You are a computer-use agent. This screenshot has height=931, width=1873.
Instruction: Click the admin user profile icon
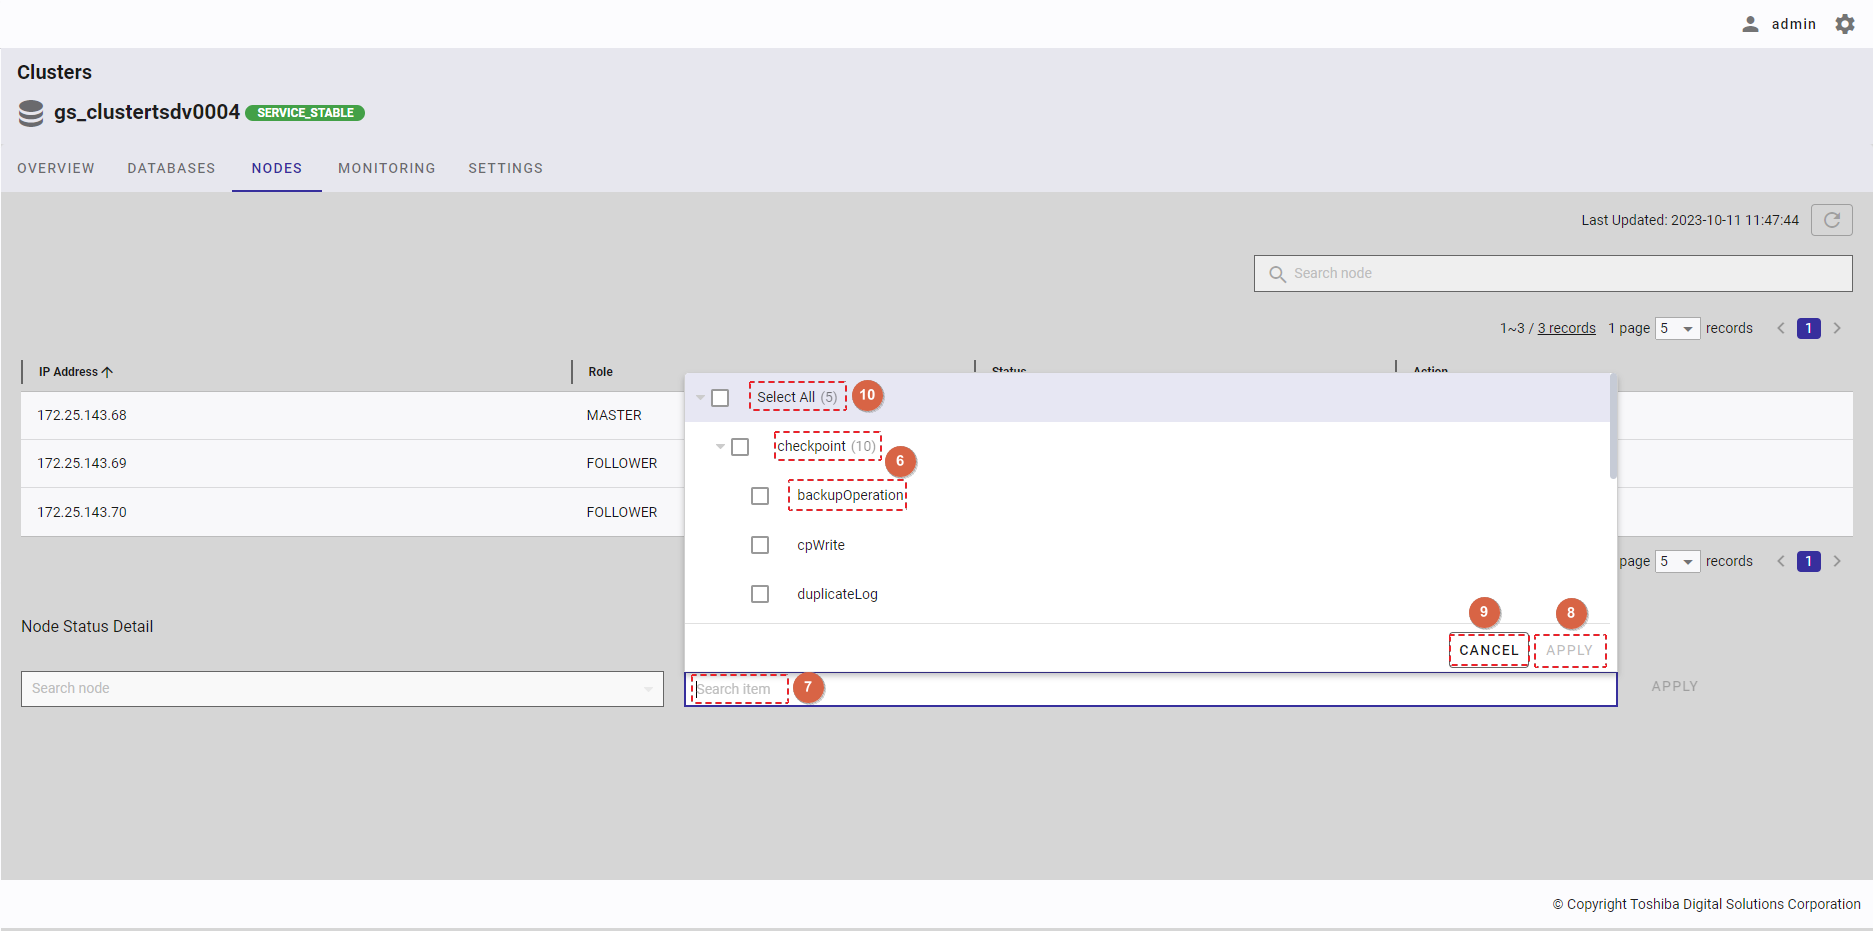(x=1750, y=24)
